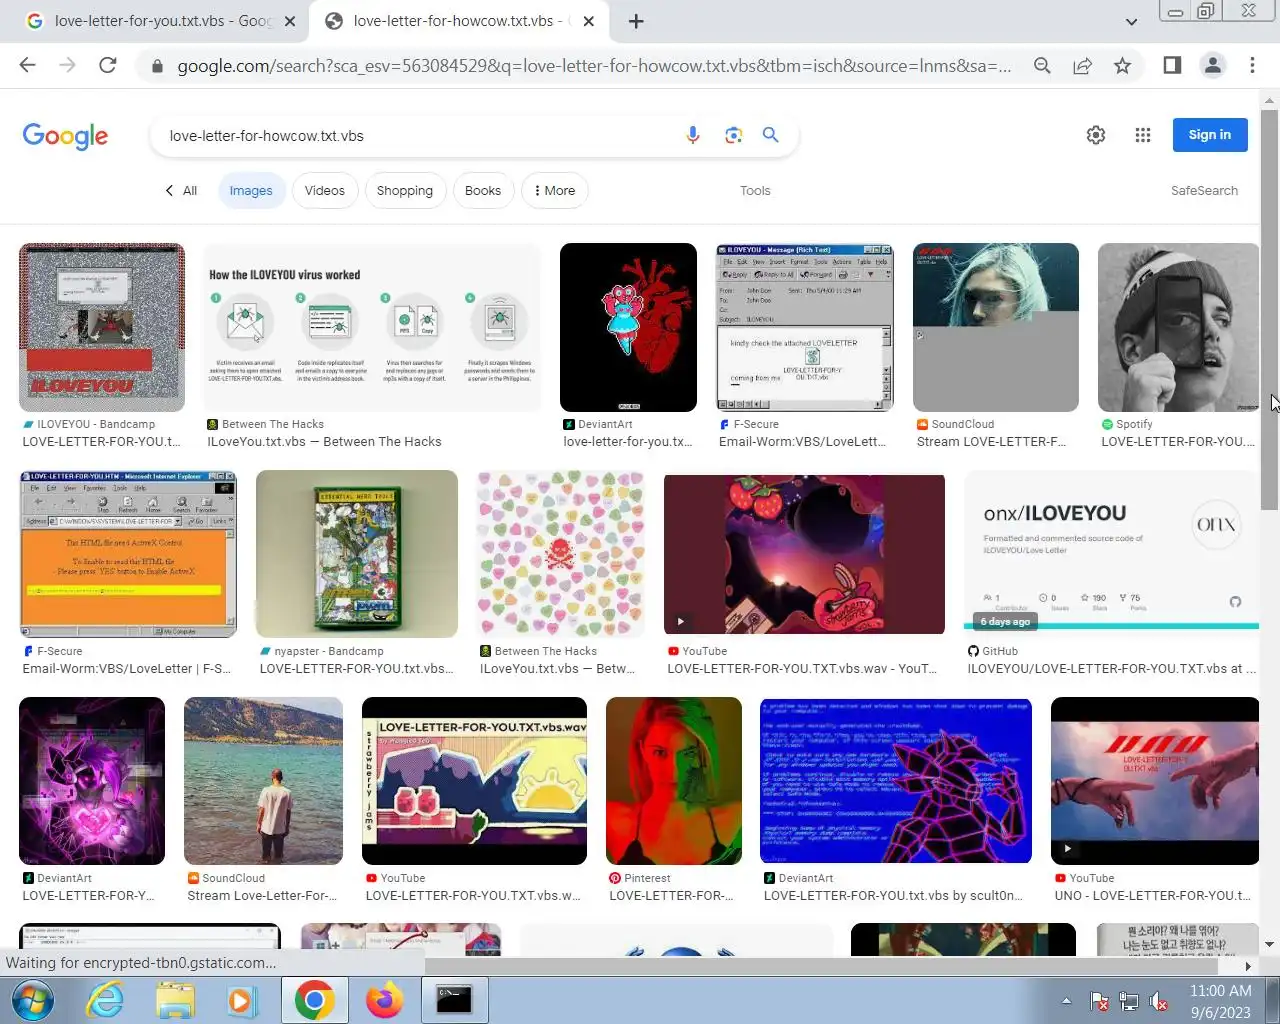
Task: Open 'How the ILOVEYOU virus worked' image
Action: click(x=372, y=327)
